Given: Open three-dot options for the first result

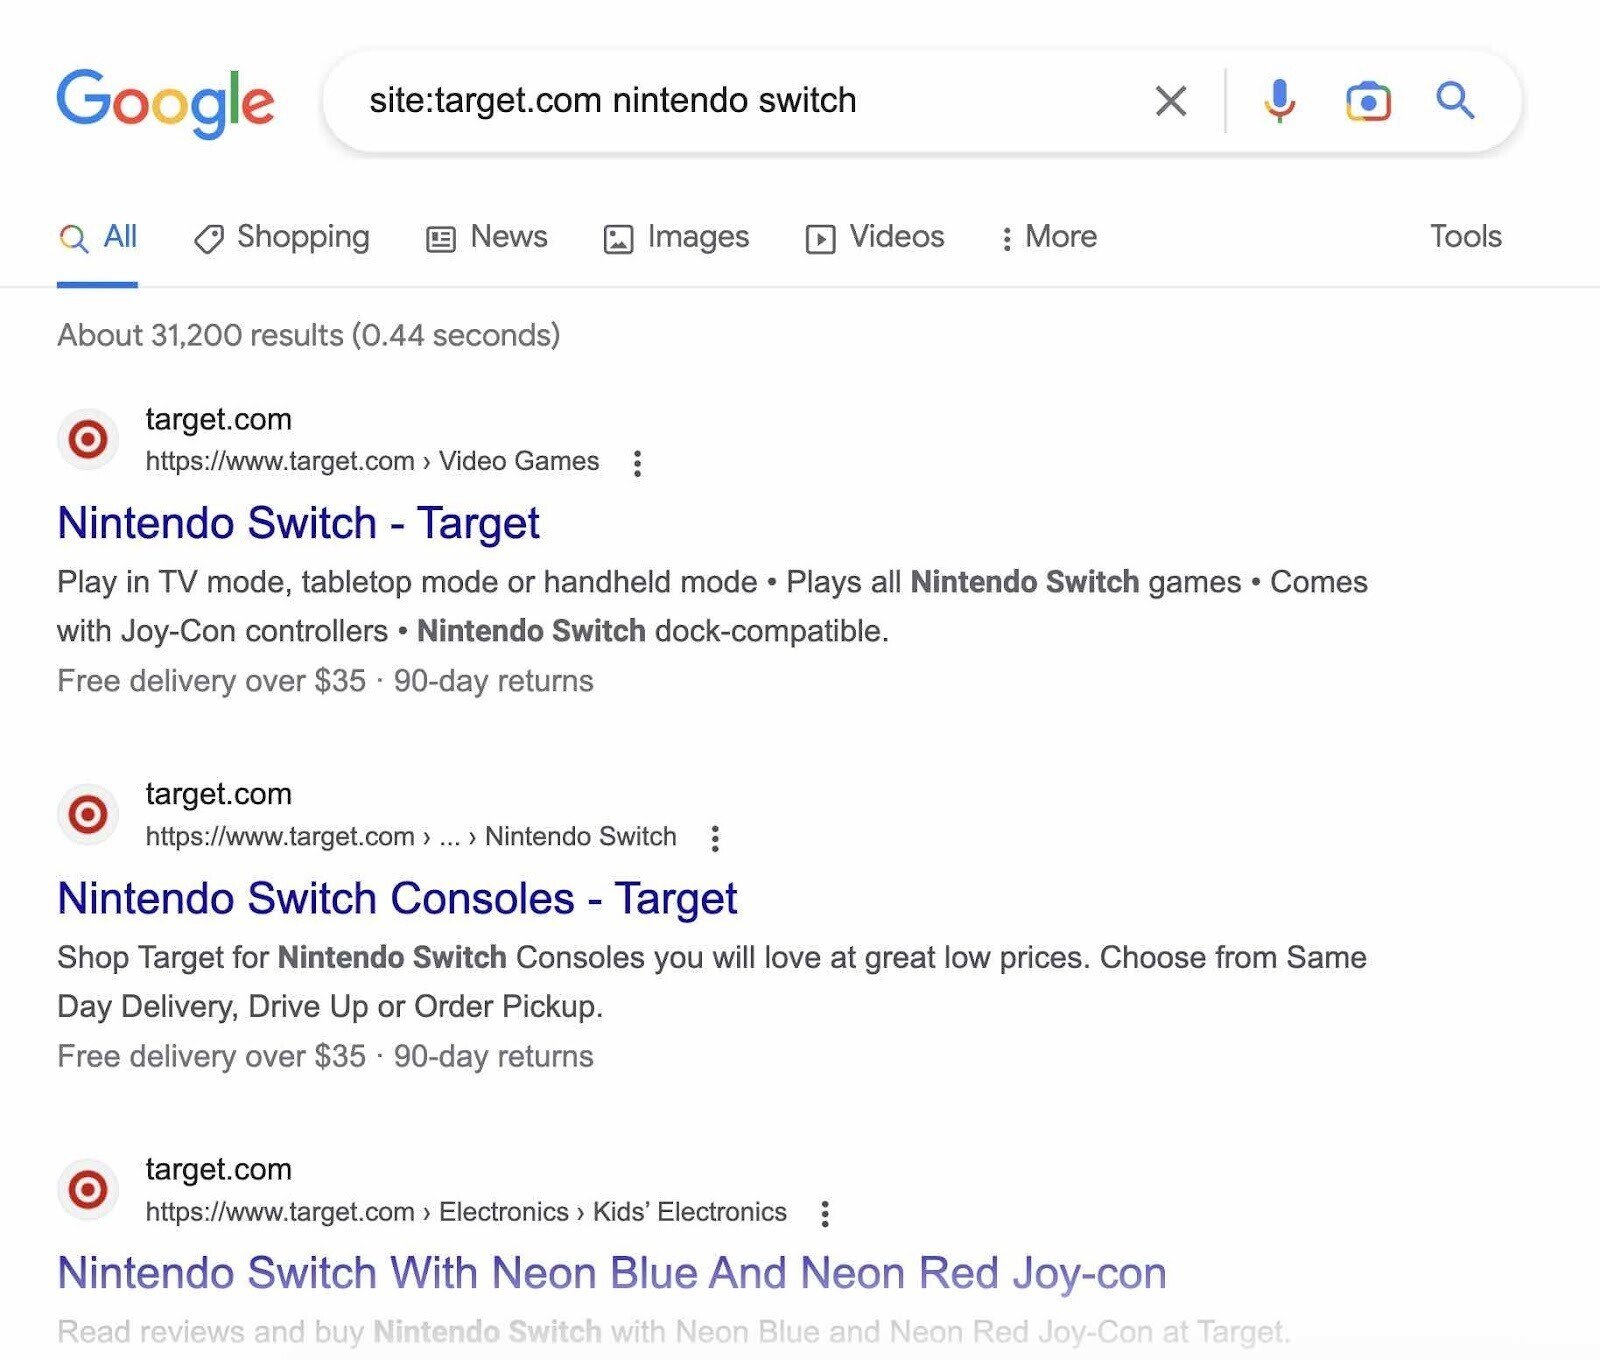Looking at the screenshot, I should tap(637, 462).
